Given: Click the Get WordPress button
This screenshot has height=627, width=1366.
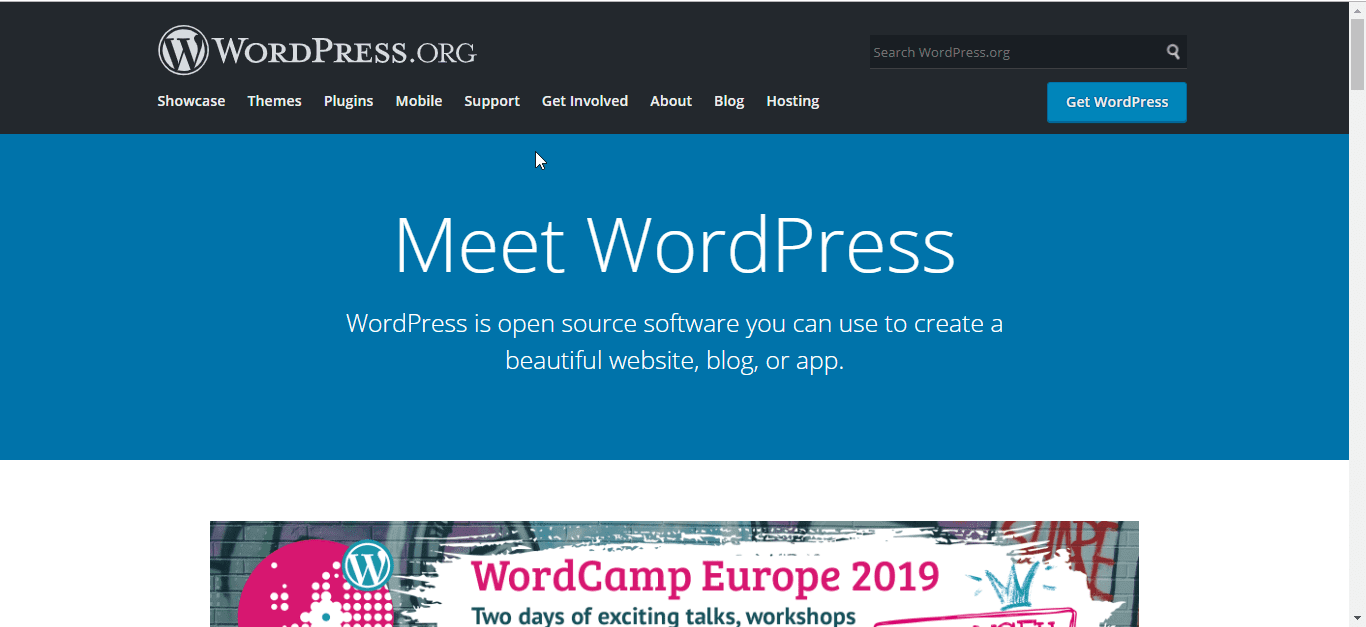Looking at the screenshot, I should coord(1117,102).
